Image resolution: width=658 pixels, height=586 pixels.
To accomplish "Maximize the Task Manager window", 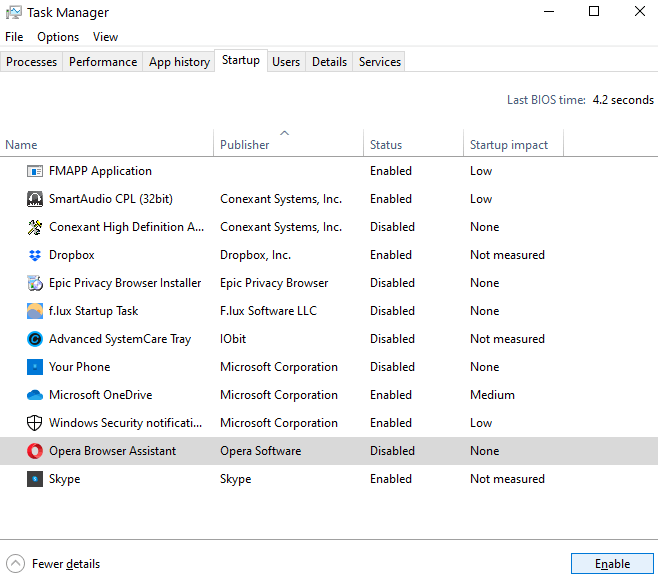I will [594, 12].
